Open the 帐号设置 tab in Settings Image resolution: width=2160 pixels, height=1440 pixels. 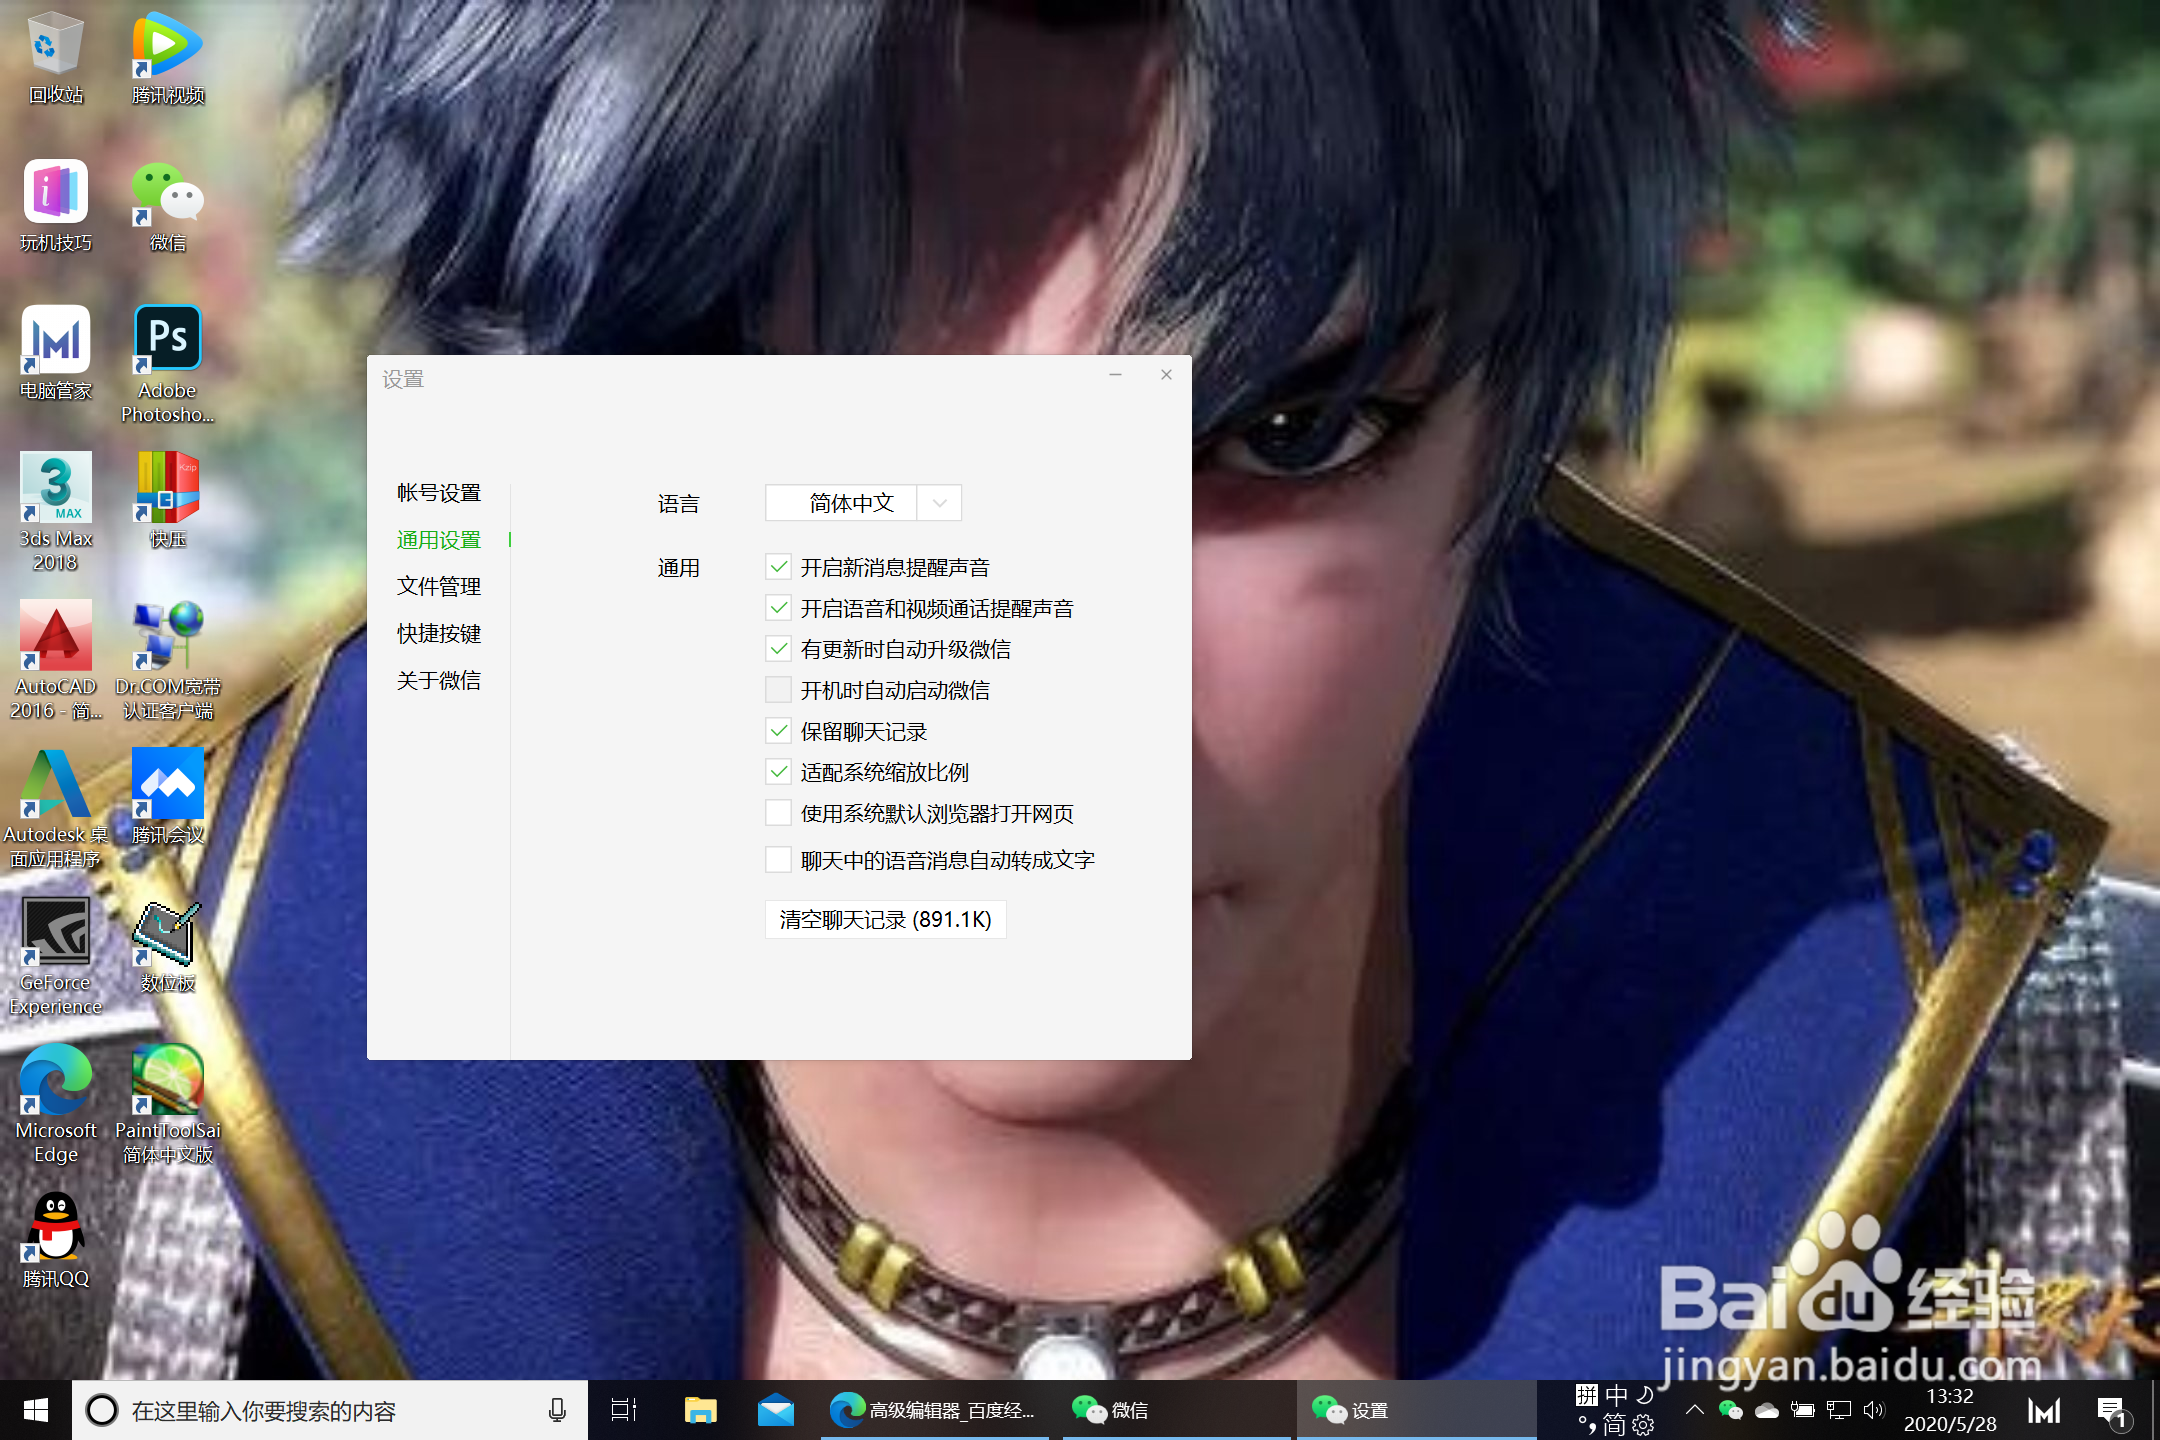pos(438,493)
